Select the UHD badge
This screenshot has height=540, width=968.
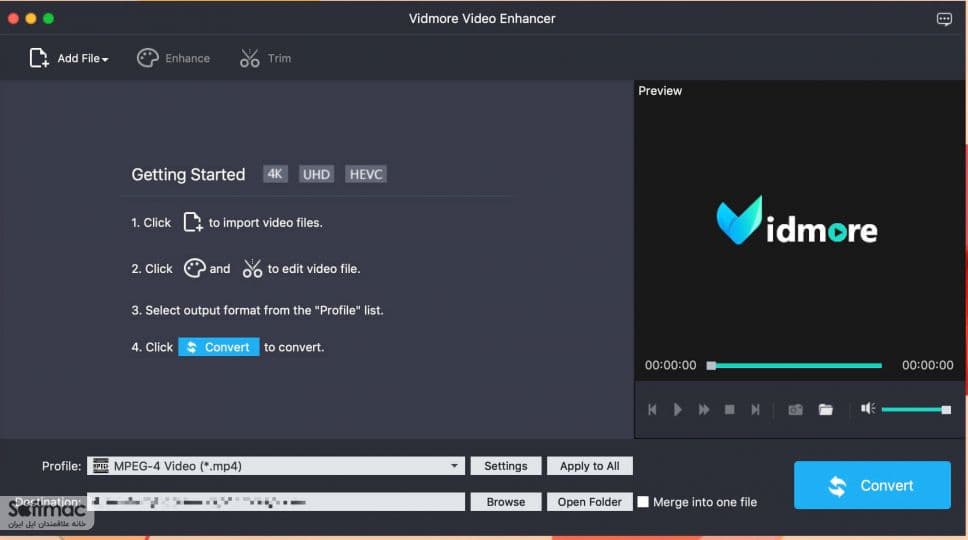point(316,174)
